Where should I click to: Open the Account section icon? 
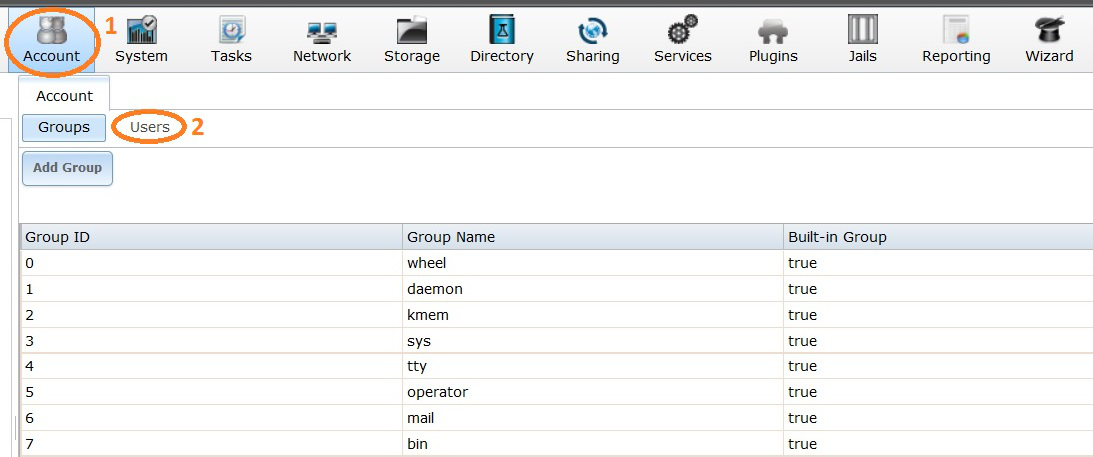click(51, 30)
